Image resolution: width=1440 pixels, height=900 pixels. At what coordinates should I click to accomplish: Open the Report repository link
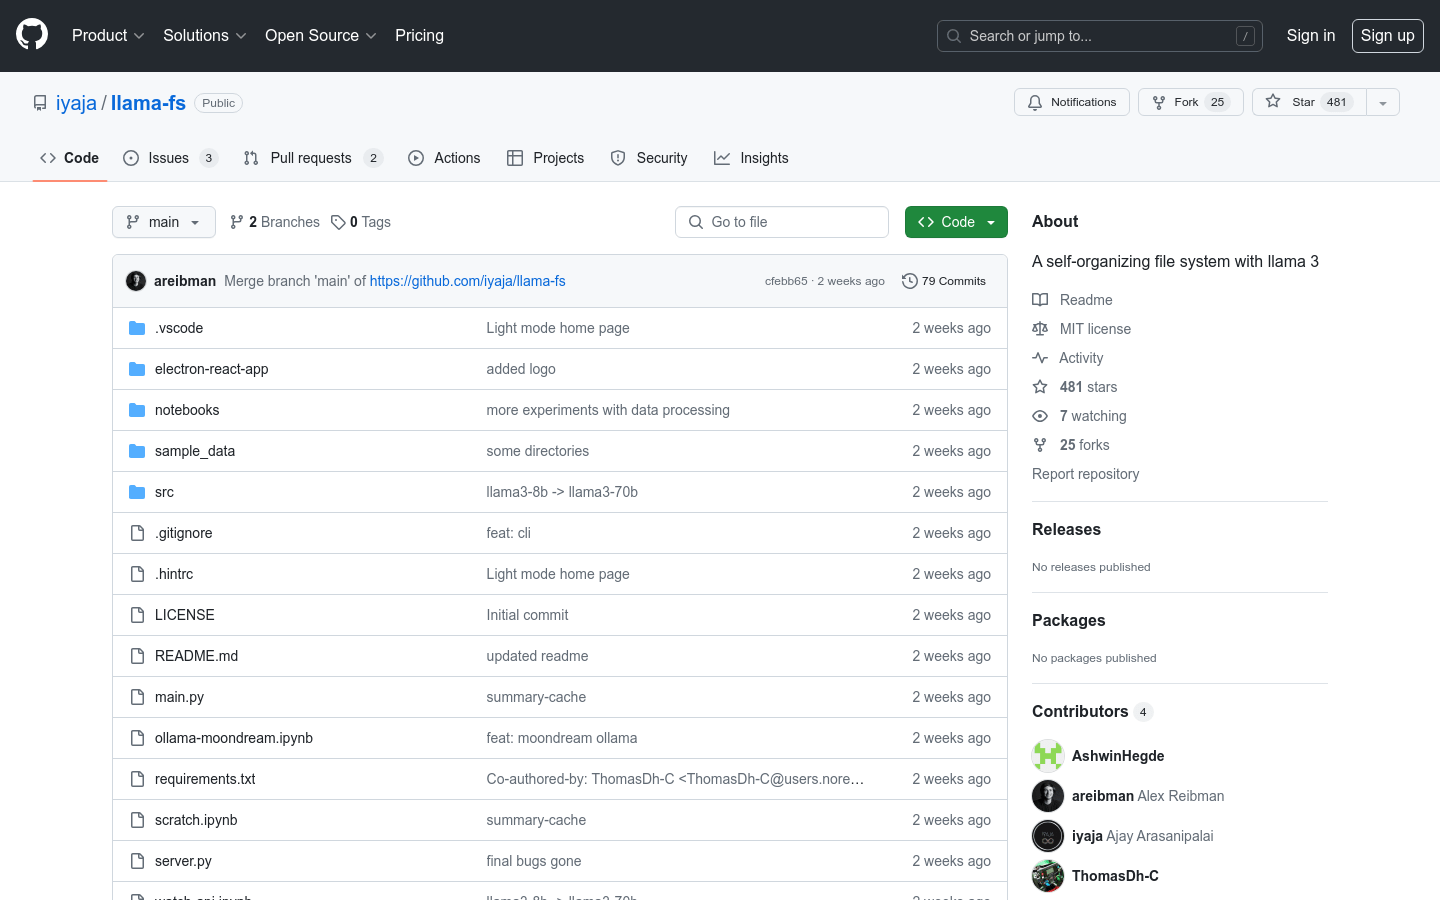click(1085, 474)
